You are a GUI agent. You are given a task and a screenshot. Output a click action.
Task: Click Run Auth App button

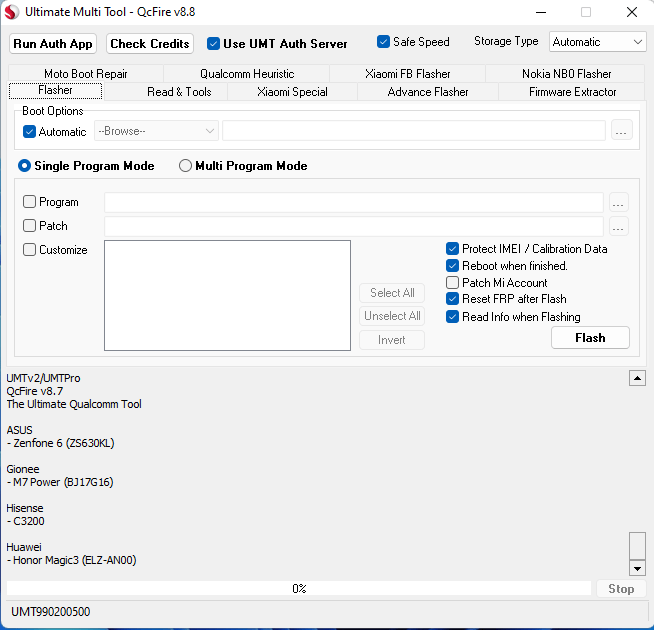[53, 44]
